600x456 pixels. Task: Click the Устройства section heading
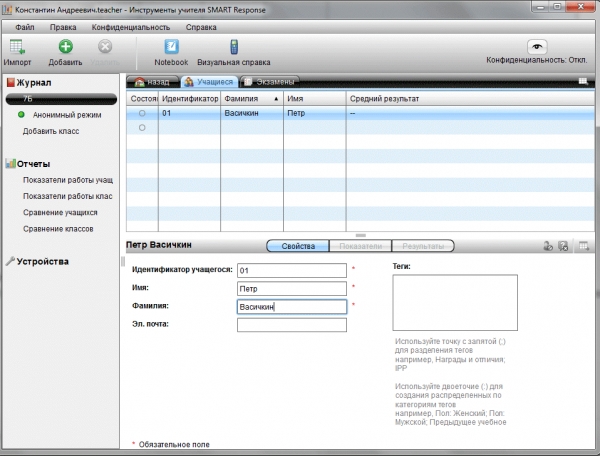[42, 261]
